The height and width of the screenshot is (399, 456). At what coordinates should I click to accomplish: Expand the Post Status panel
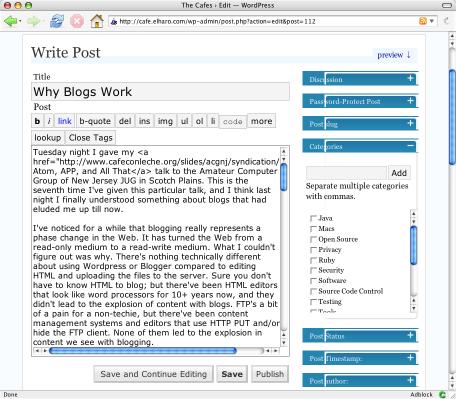tap(410, 335)
